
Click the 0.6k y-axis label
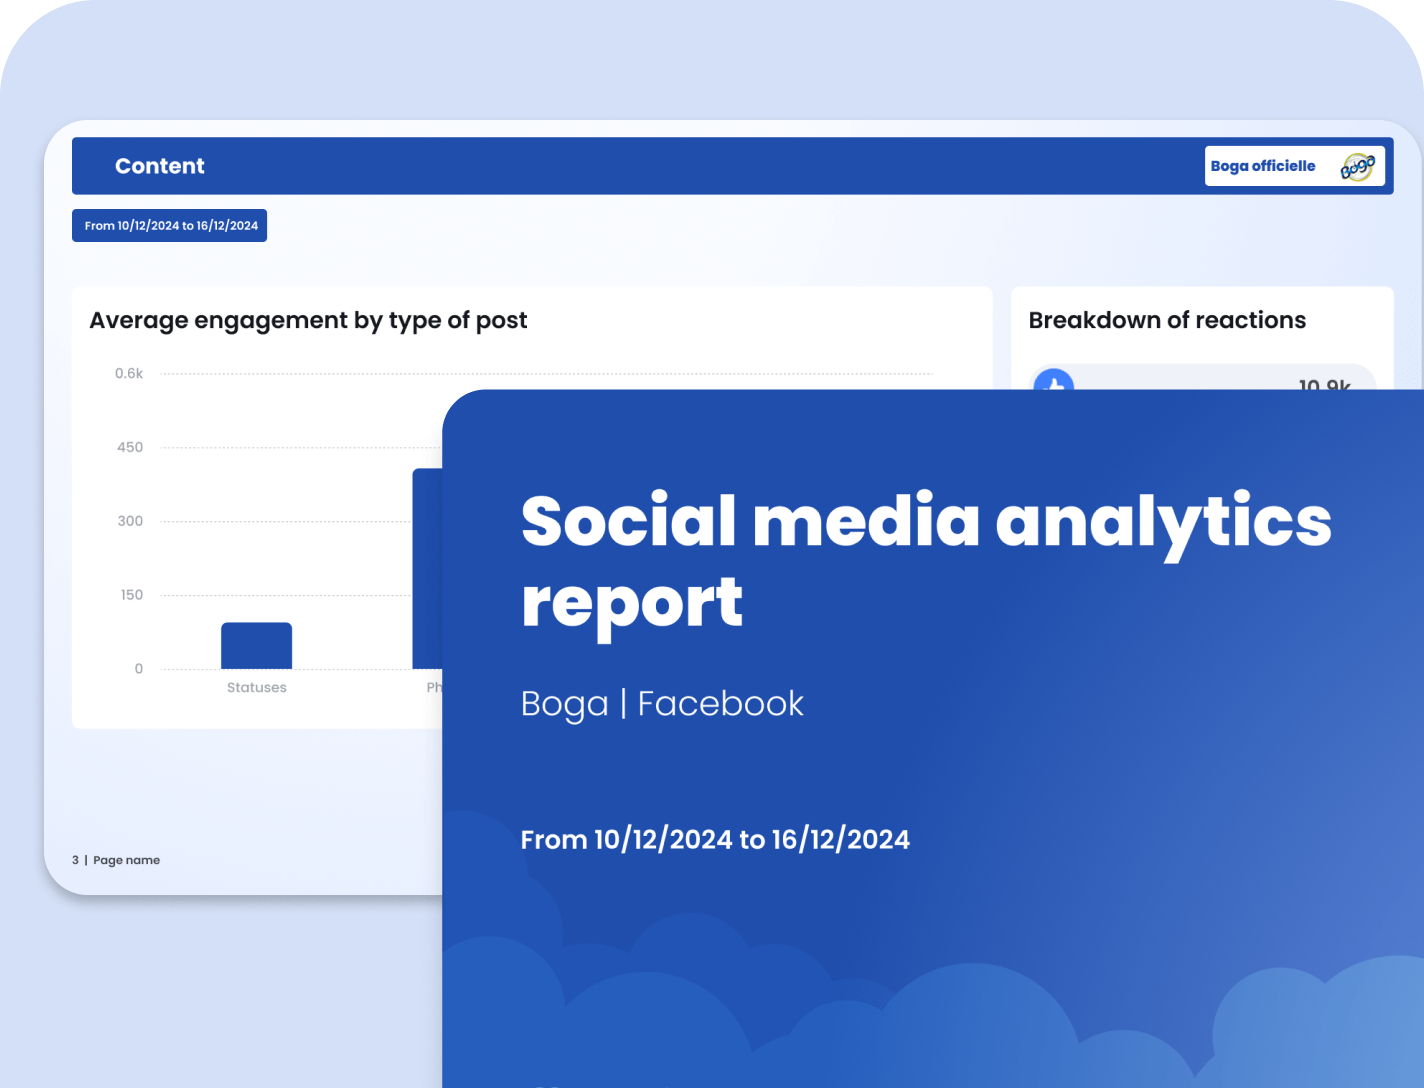[x=129, y=374]
